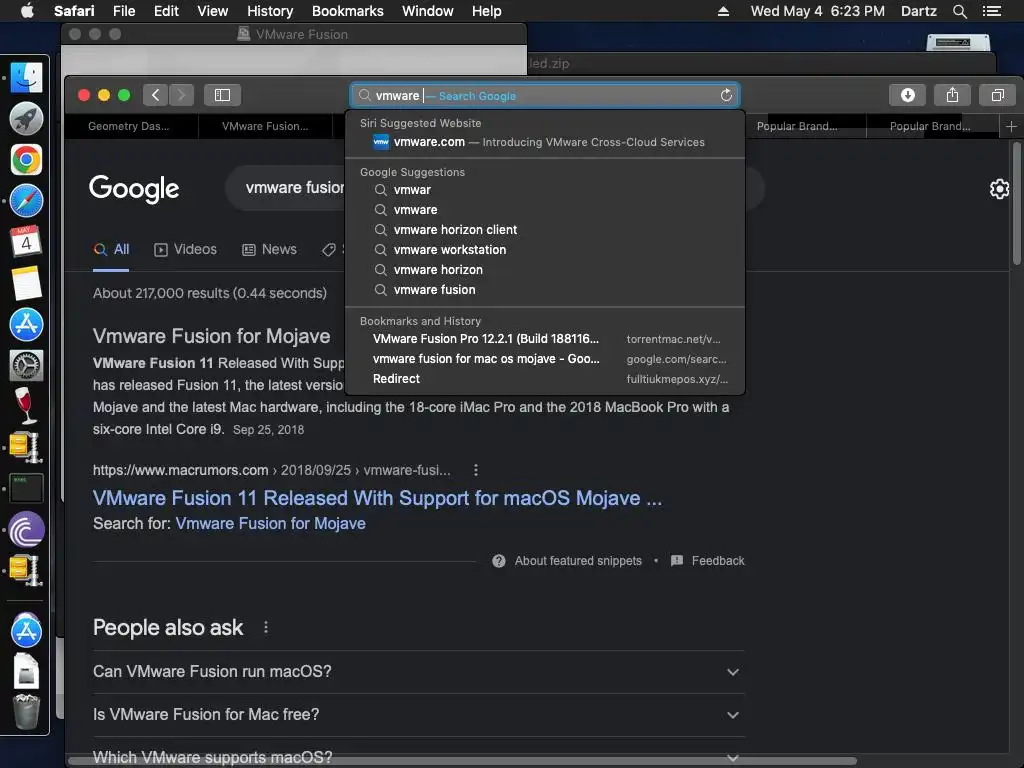1024x768 pixels.
Task: Click the Safari address bar field
Action: 545,95
